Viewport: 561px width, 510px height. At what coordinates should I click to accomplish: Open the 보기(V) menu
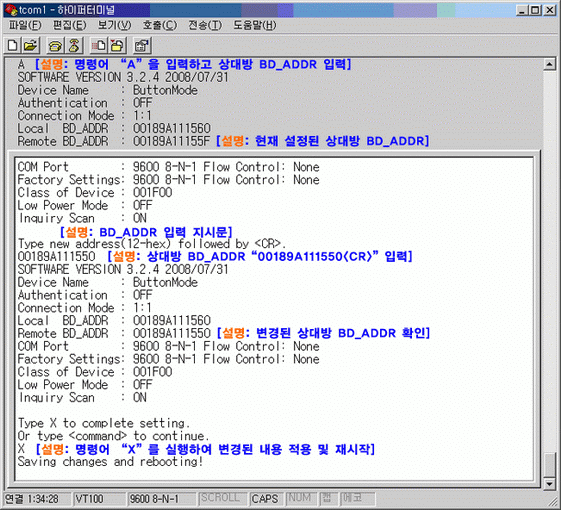coord(114,25)
